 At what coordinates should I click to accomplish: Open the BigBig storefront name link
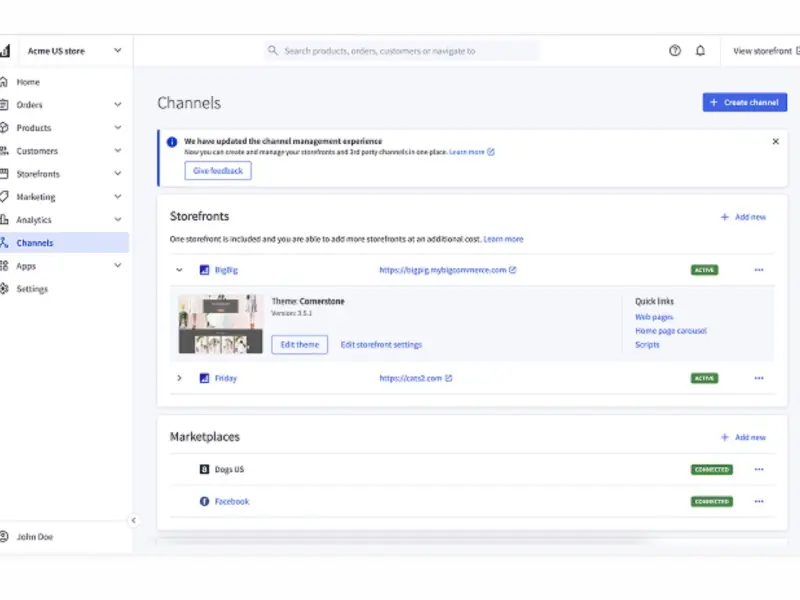226,270
